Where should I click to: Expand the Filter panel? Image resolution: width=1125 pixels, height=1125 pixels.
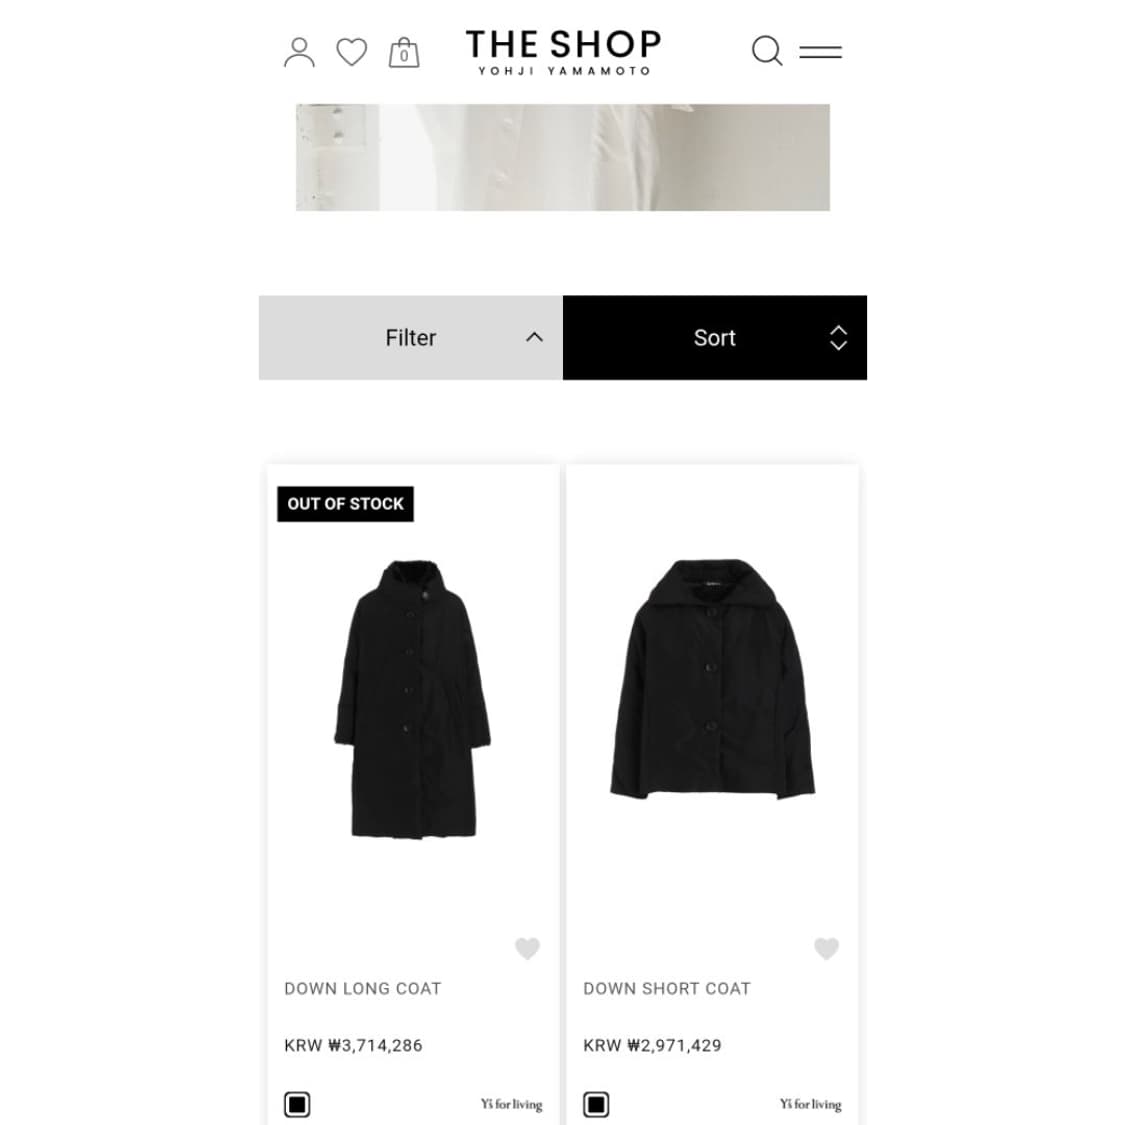[411, 337]
